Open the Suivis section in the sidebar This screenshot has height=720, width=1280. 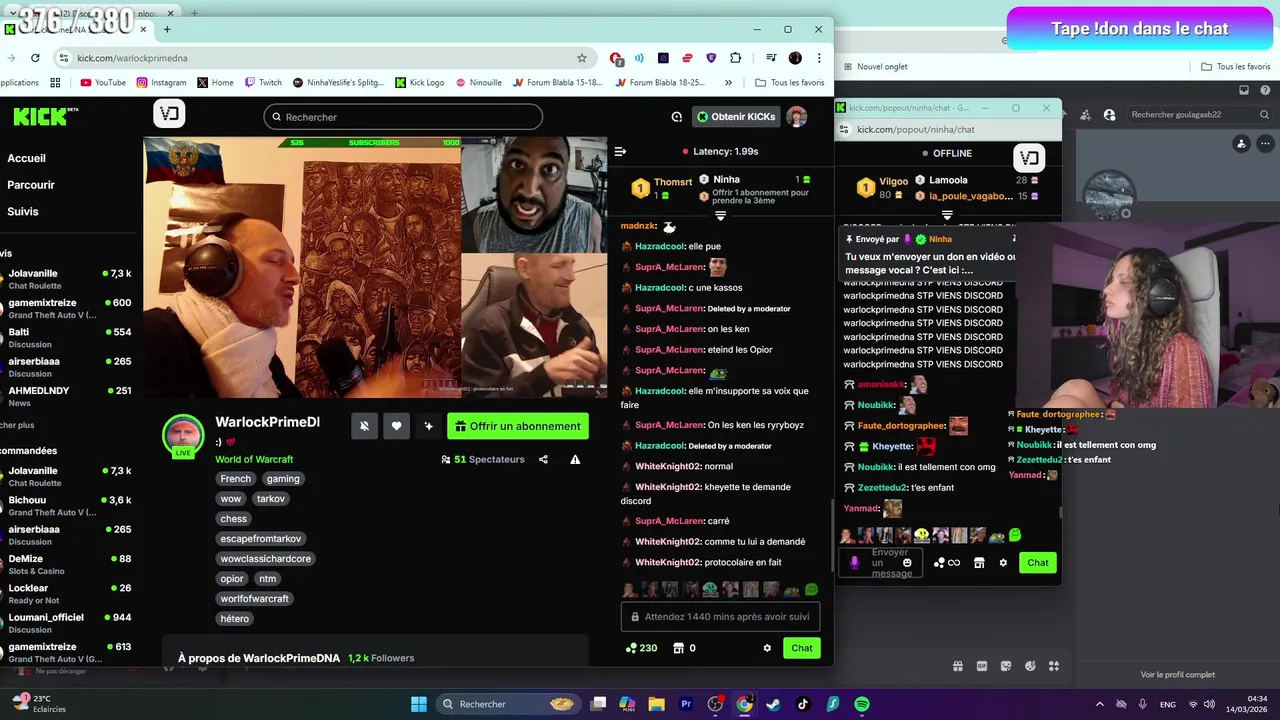click(x=23, y=212)
